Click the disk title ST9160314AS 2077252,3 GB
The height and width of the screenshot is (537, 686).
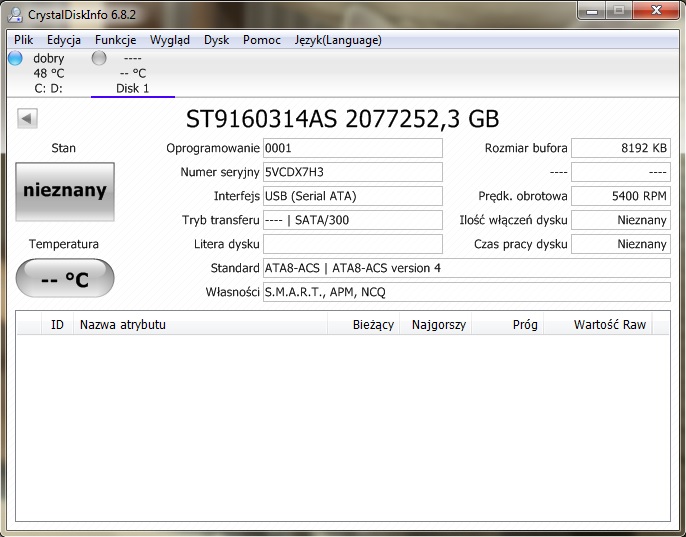(x=343, y=119)
